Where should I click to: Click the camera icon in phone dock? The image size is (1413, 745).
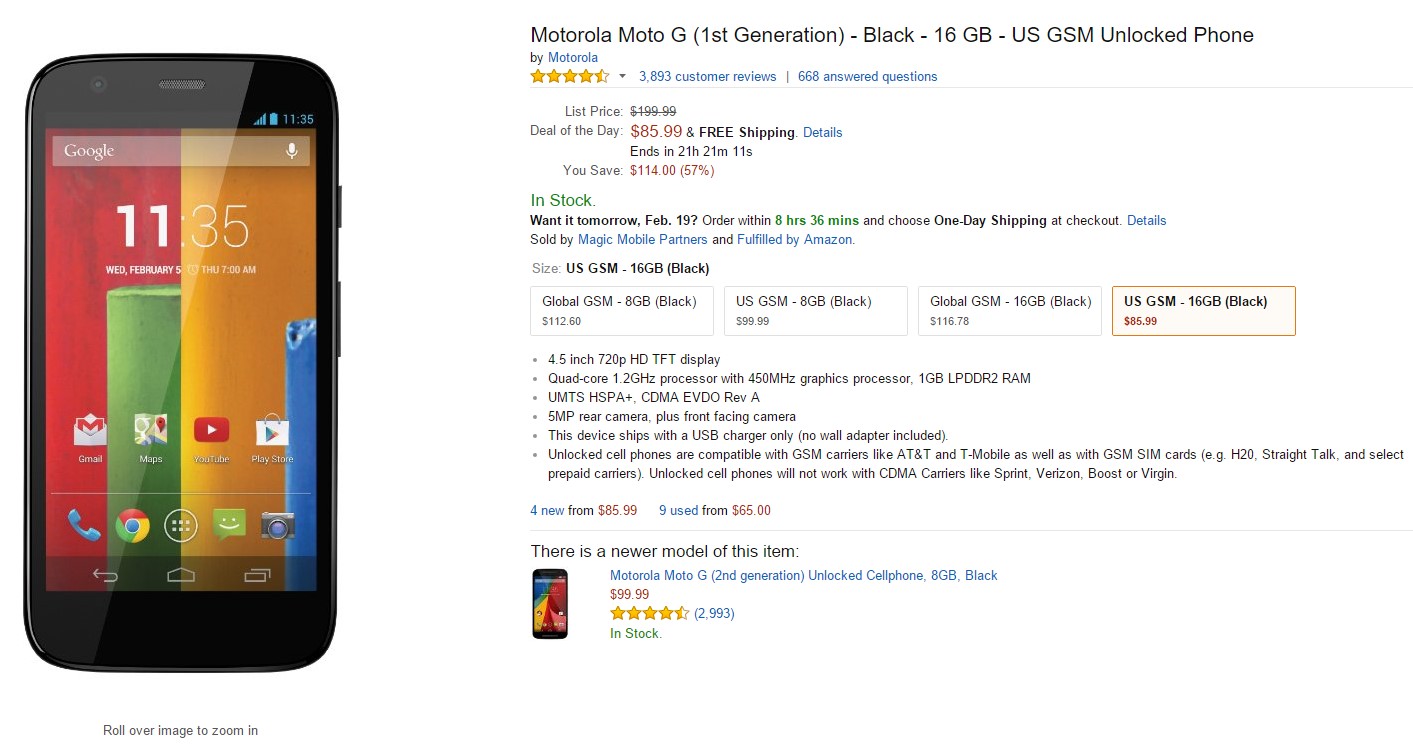278,524
